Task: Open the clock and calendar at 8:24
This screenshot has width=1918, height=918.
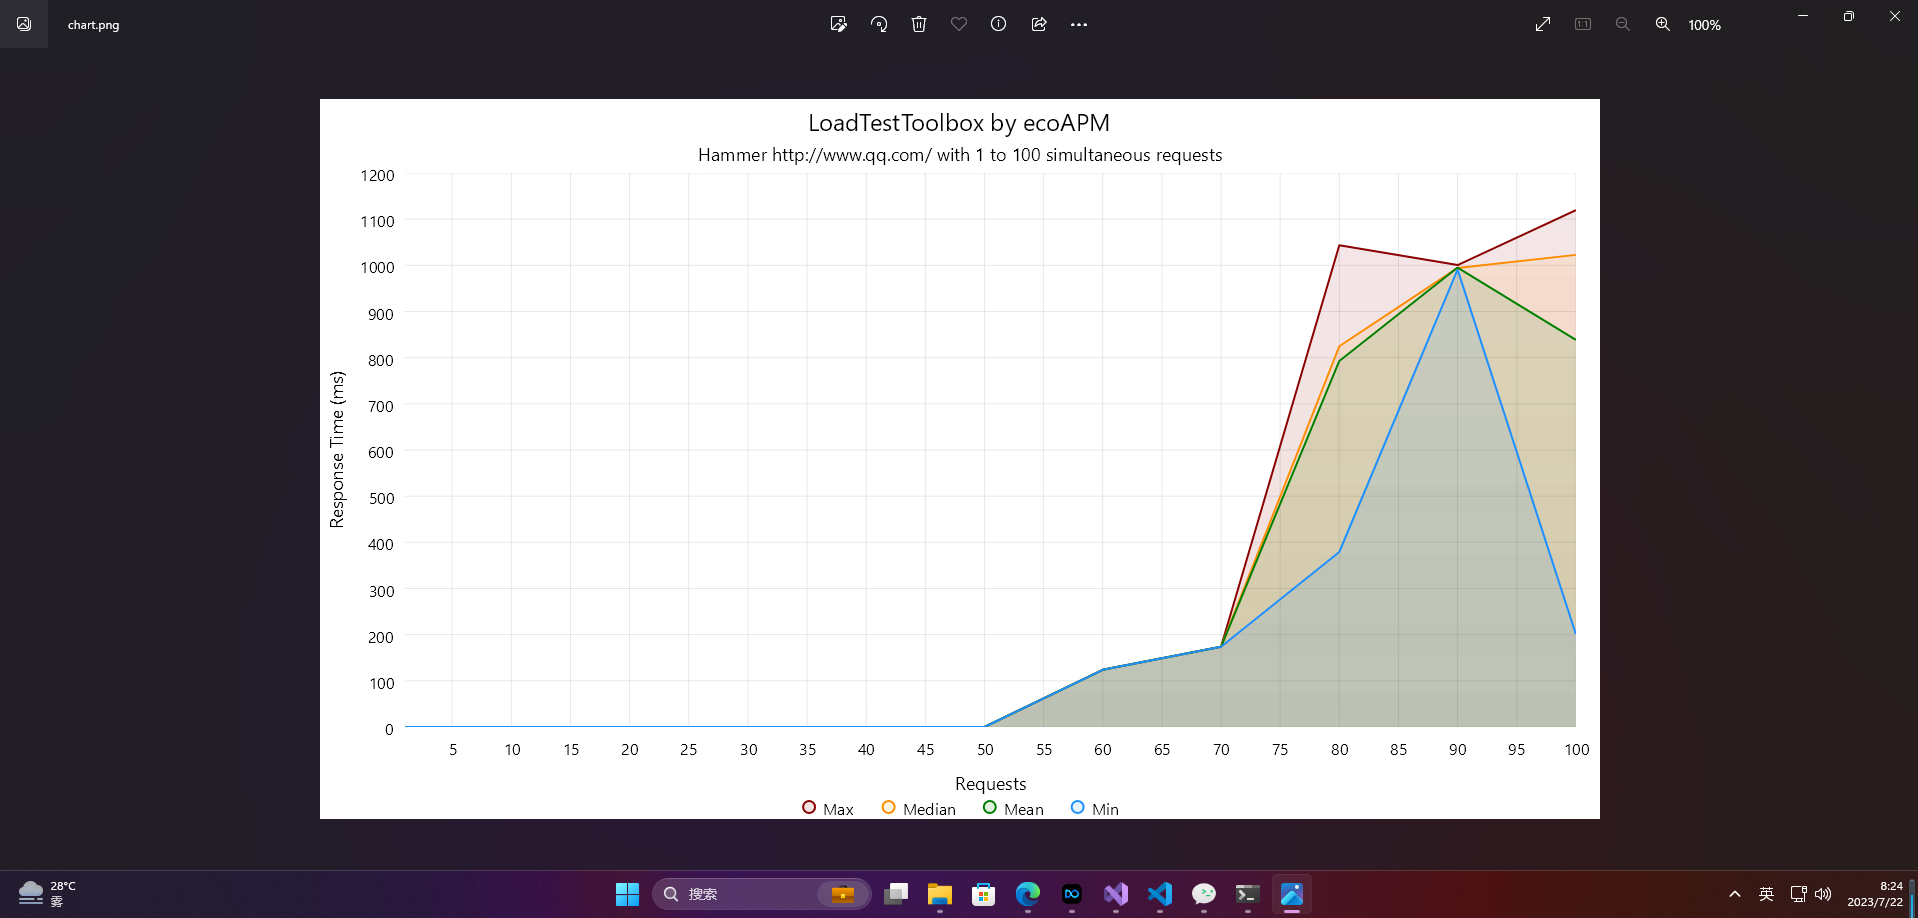Action: 1875,894
